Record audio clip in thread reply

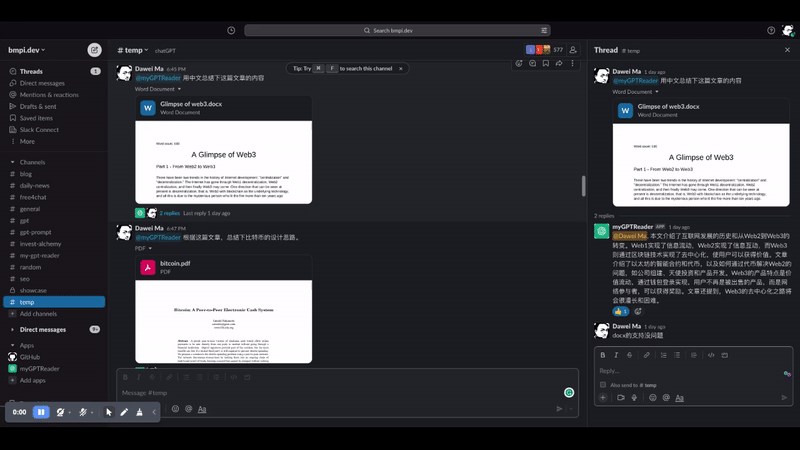coord(634,397)
